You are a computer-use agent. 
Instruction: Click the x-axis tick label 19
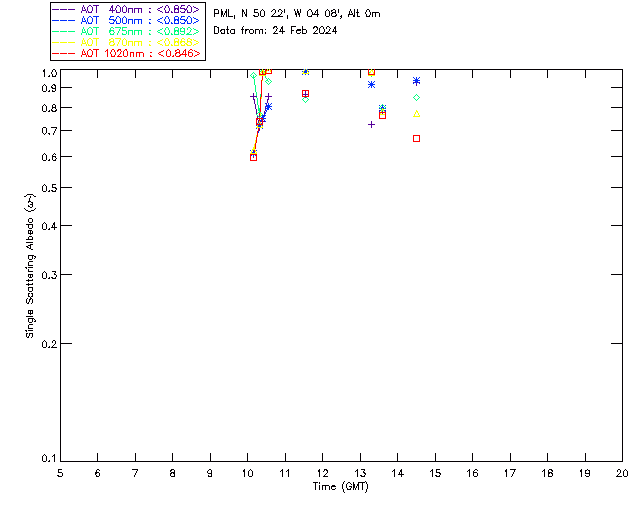(x=585, y=473)
